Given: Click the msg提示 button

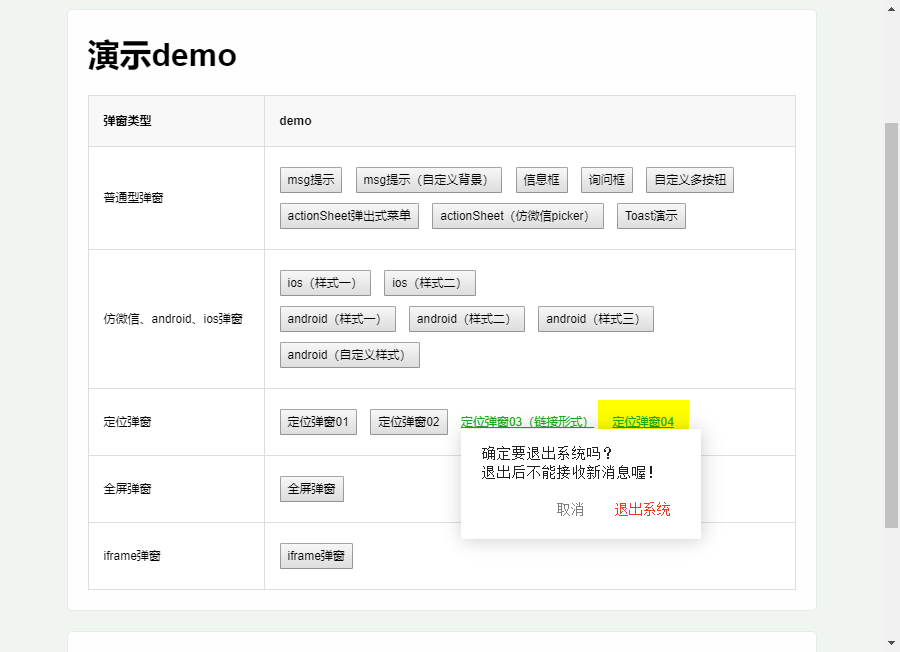Looking at the screenshot, I should [x=311, y=180].
